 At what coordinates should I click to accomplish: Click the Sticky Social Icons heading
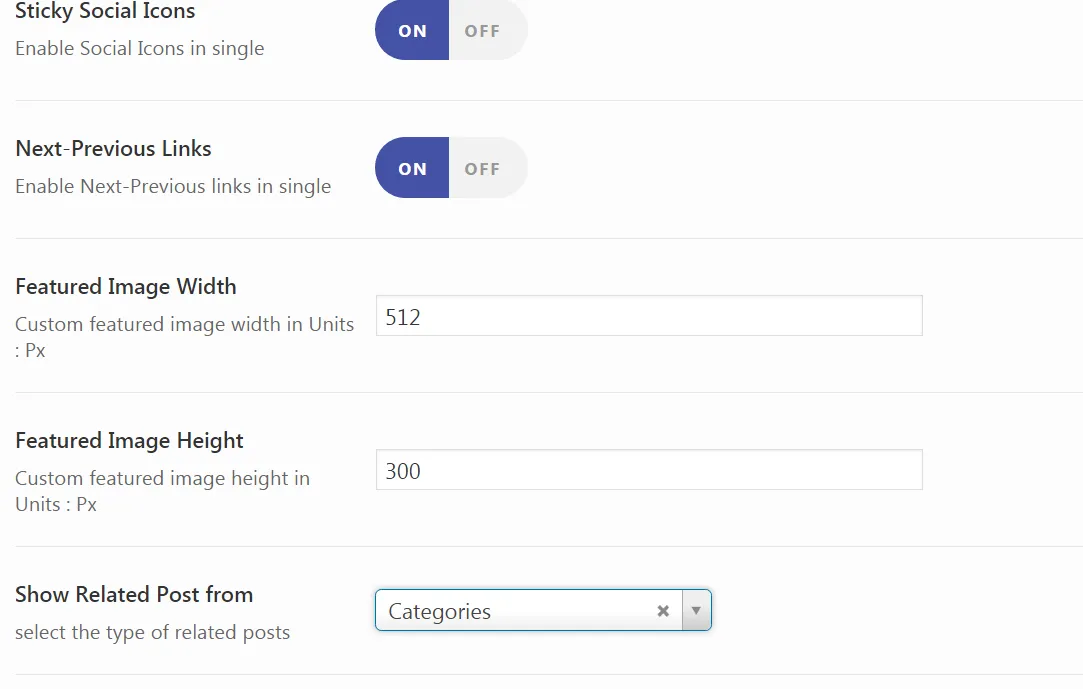tap(105, 12)
